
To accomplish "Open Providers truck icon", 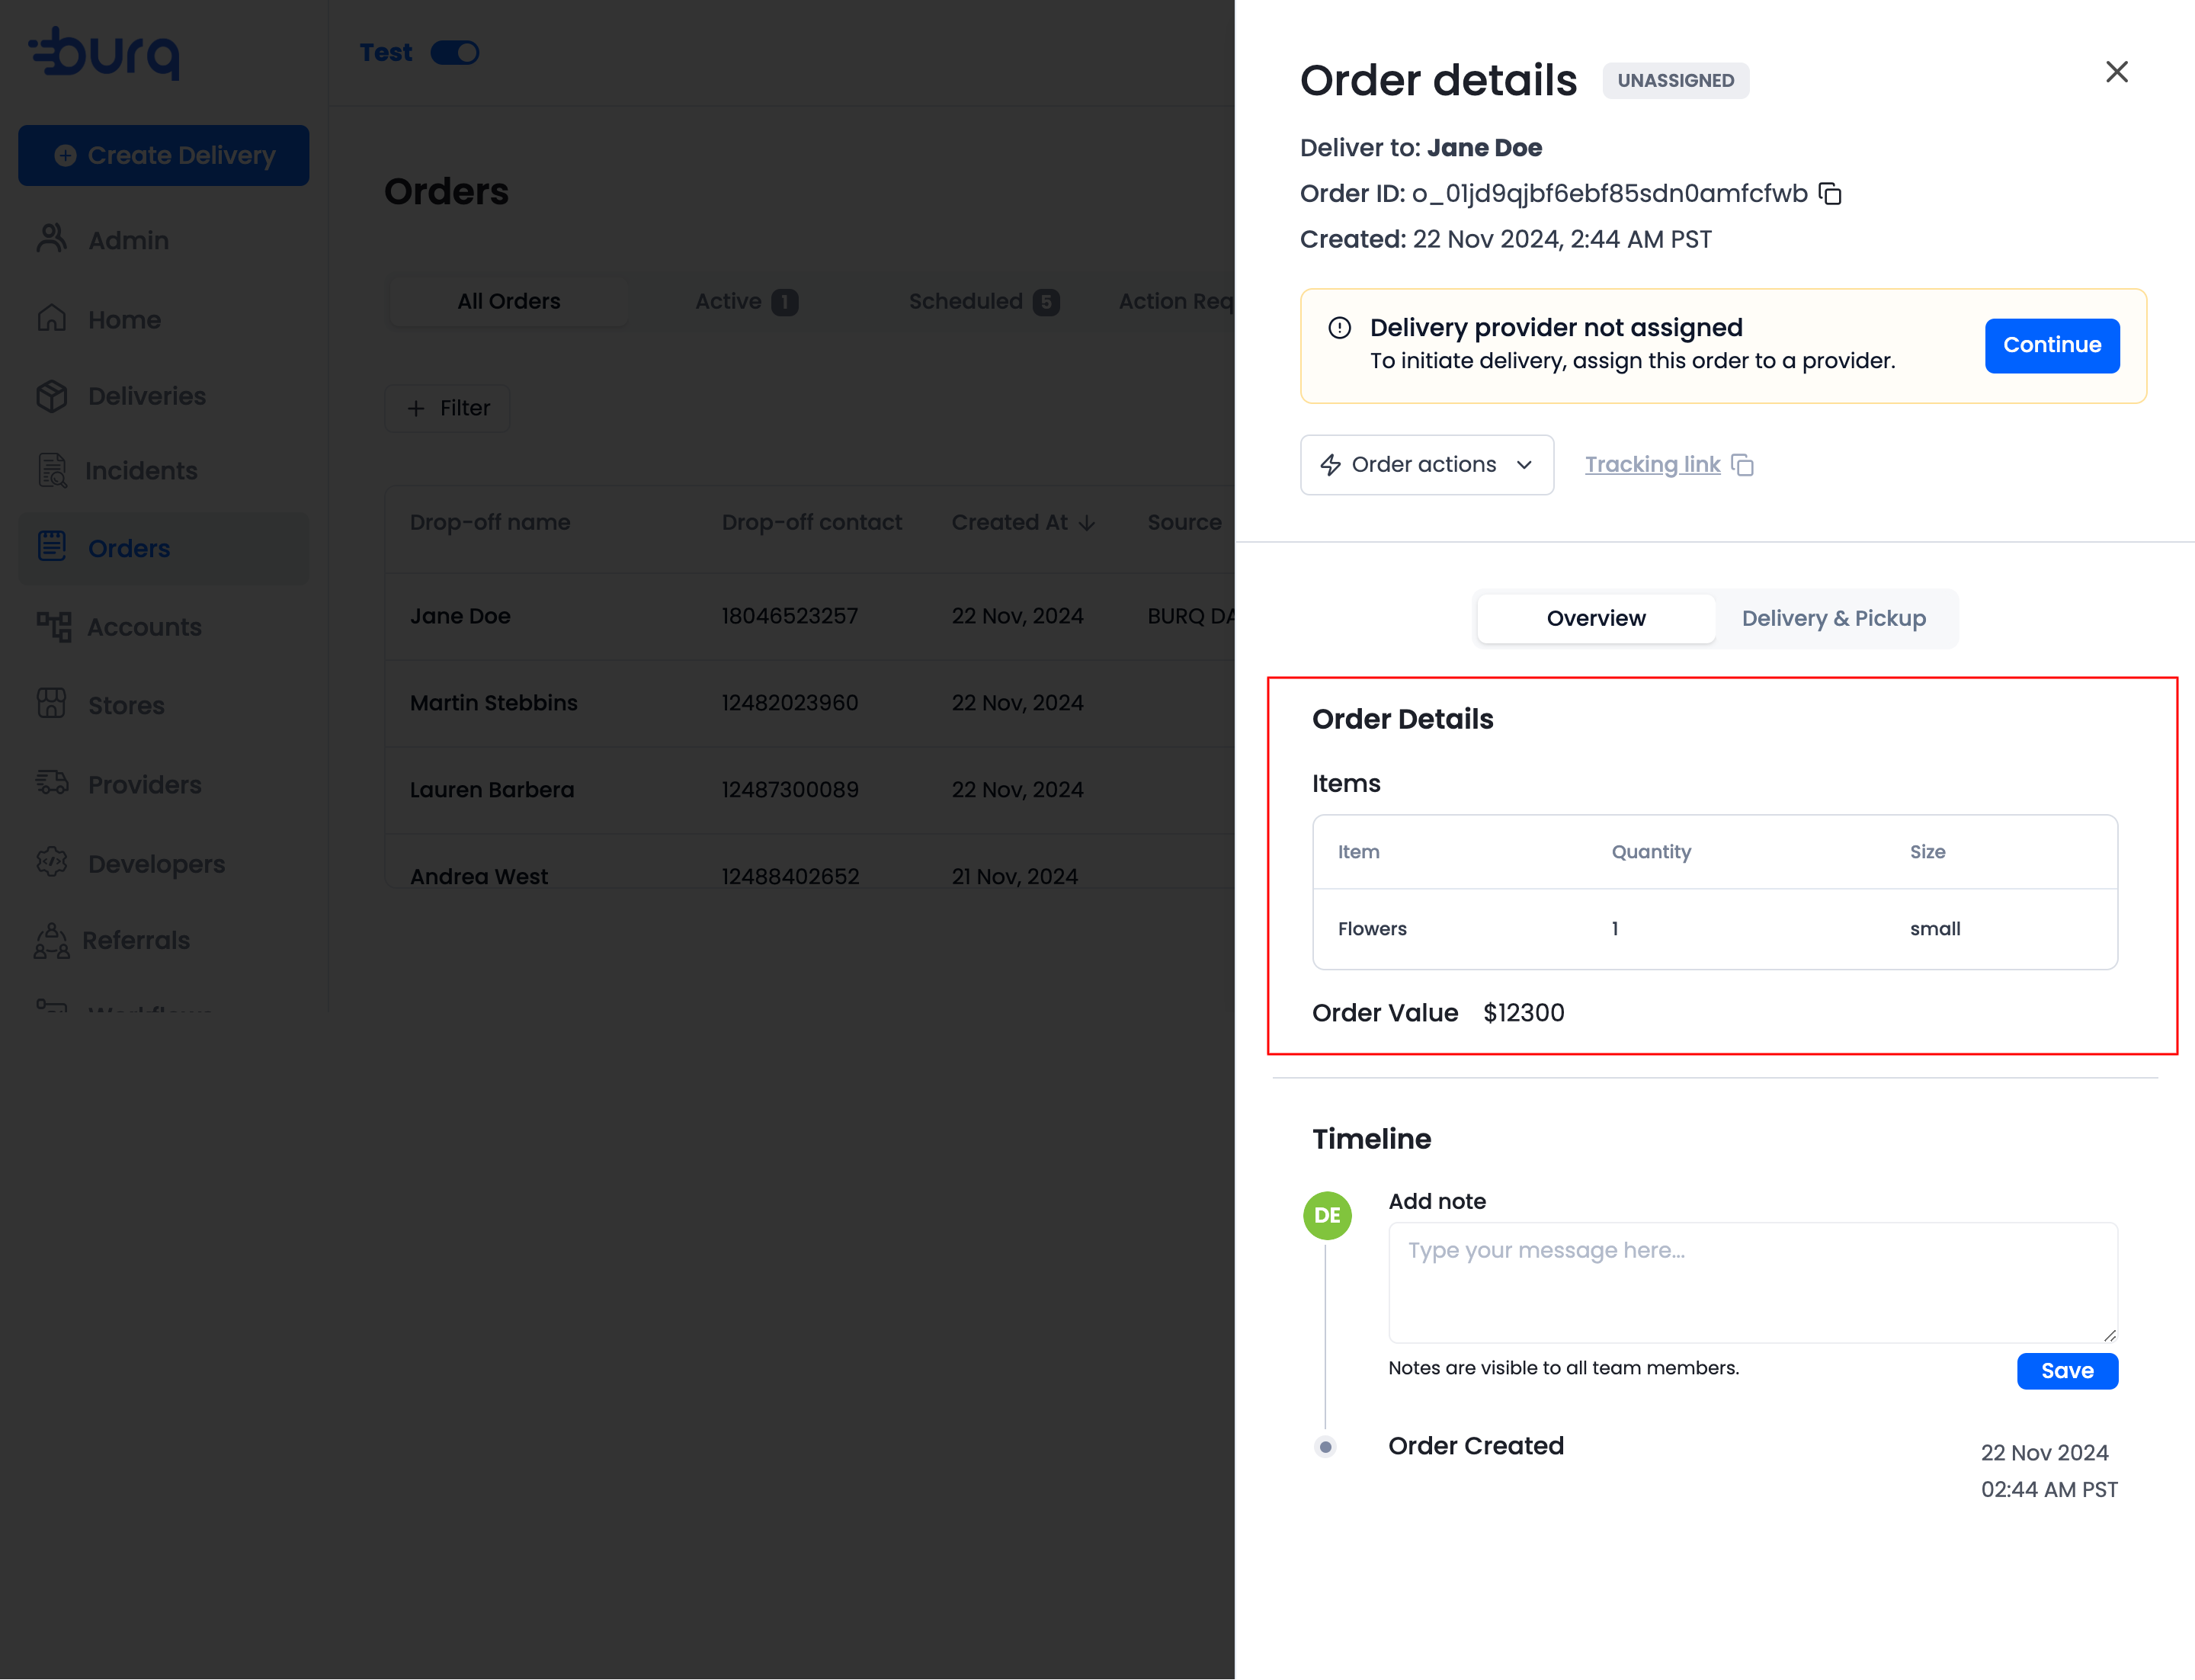I will point(52,783).
